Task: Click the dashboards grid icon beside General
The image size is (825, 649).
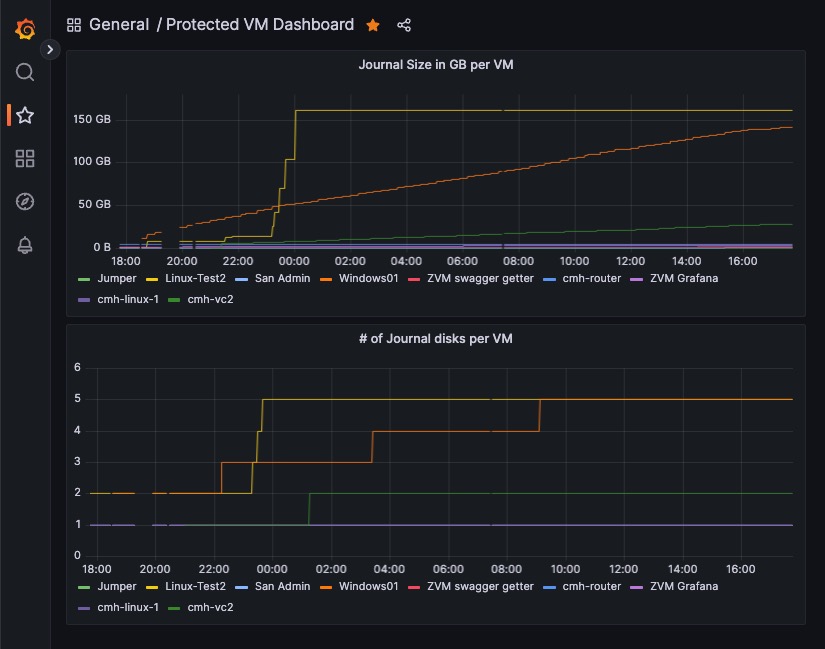Action: [74, 25]
